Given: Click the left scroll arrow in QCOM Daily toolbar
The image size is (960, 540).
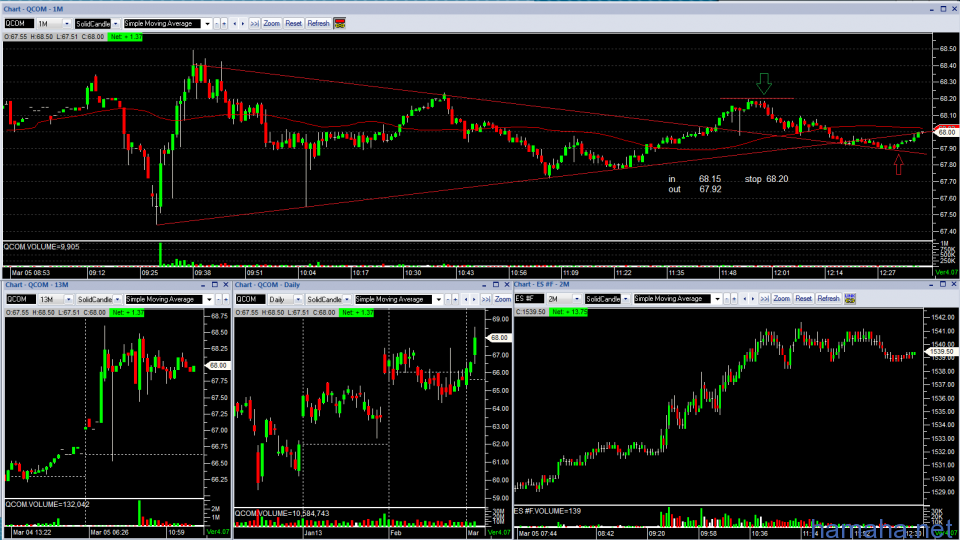Looking at the screenshot, I should [465, 299].
